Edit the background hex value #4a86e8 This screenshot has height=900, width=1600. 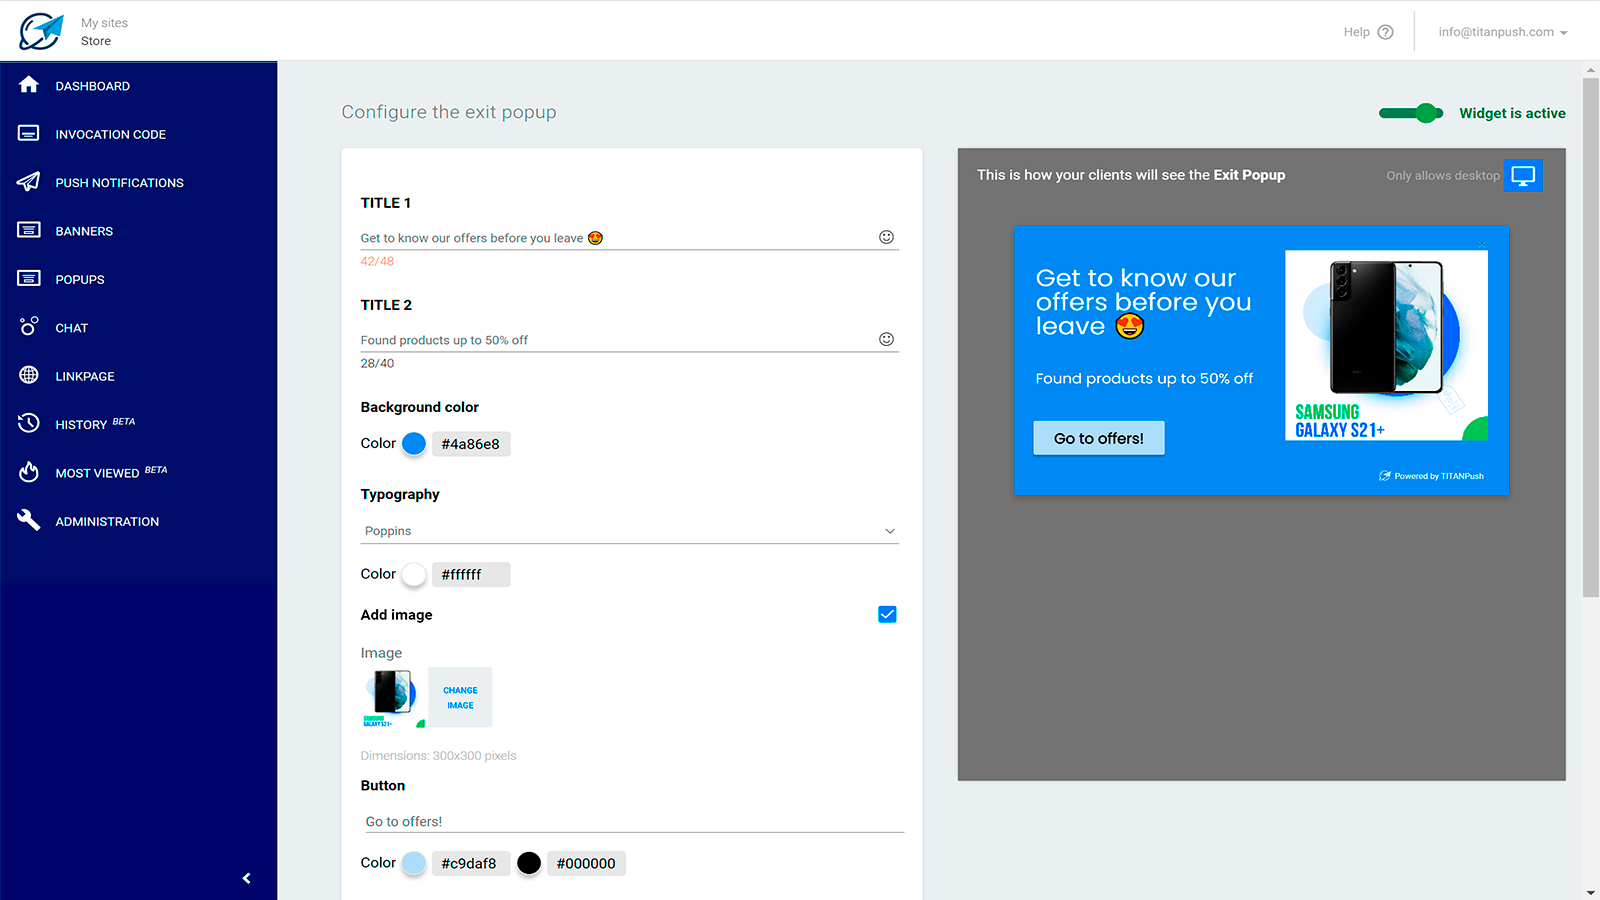pyautogui.click(x=471, y=444)
